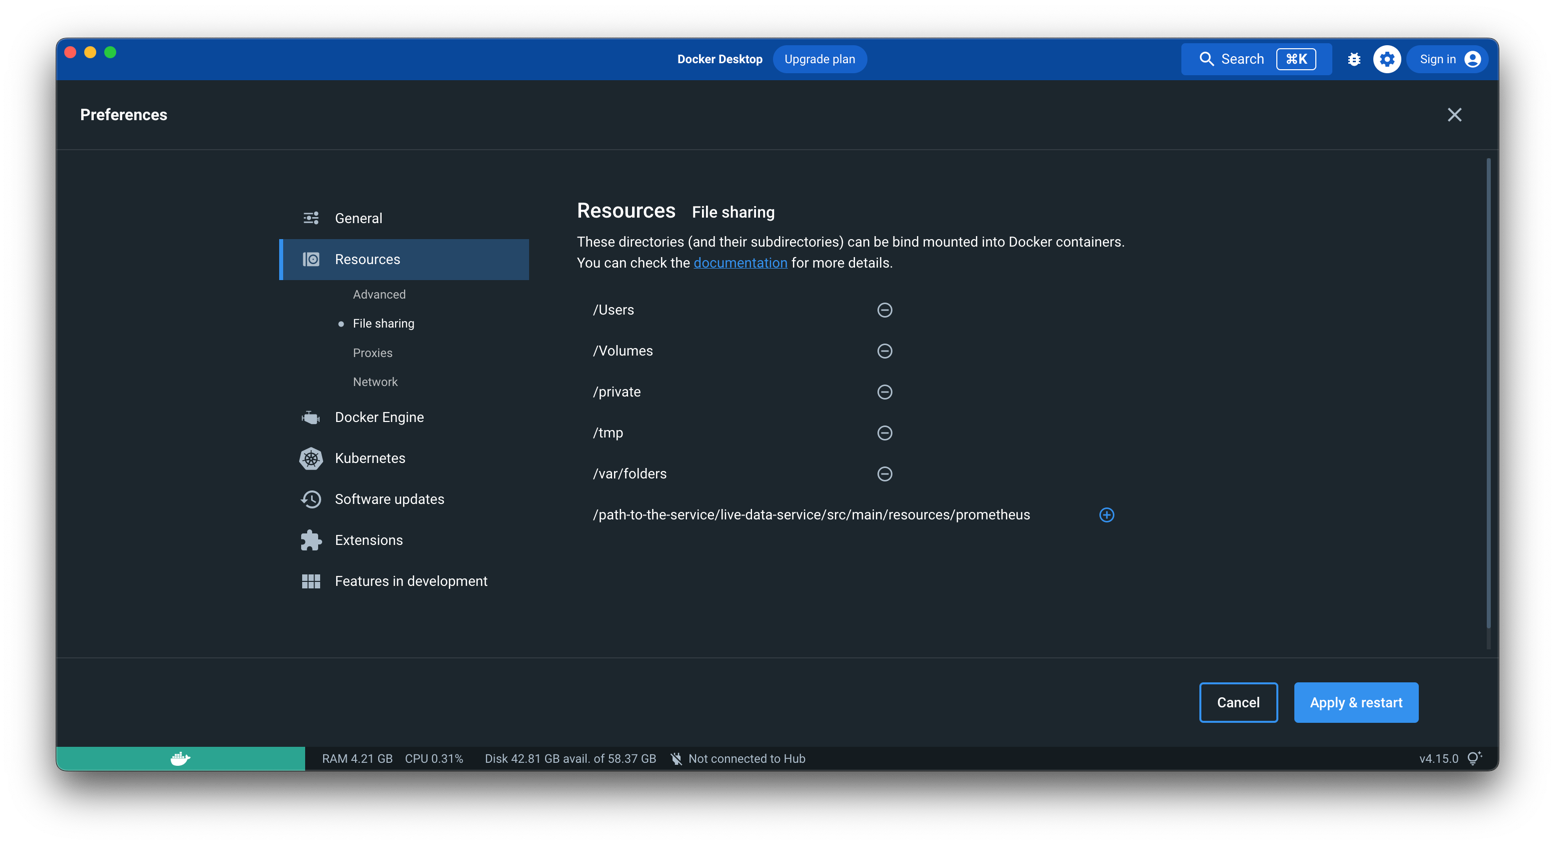Click the Search field
Viewport: 1555px width, 845px height.
pos(1256,59)
